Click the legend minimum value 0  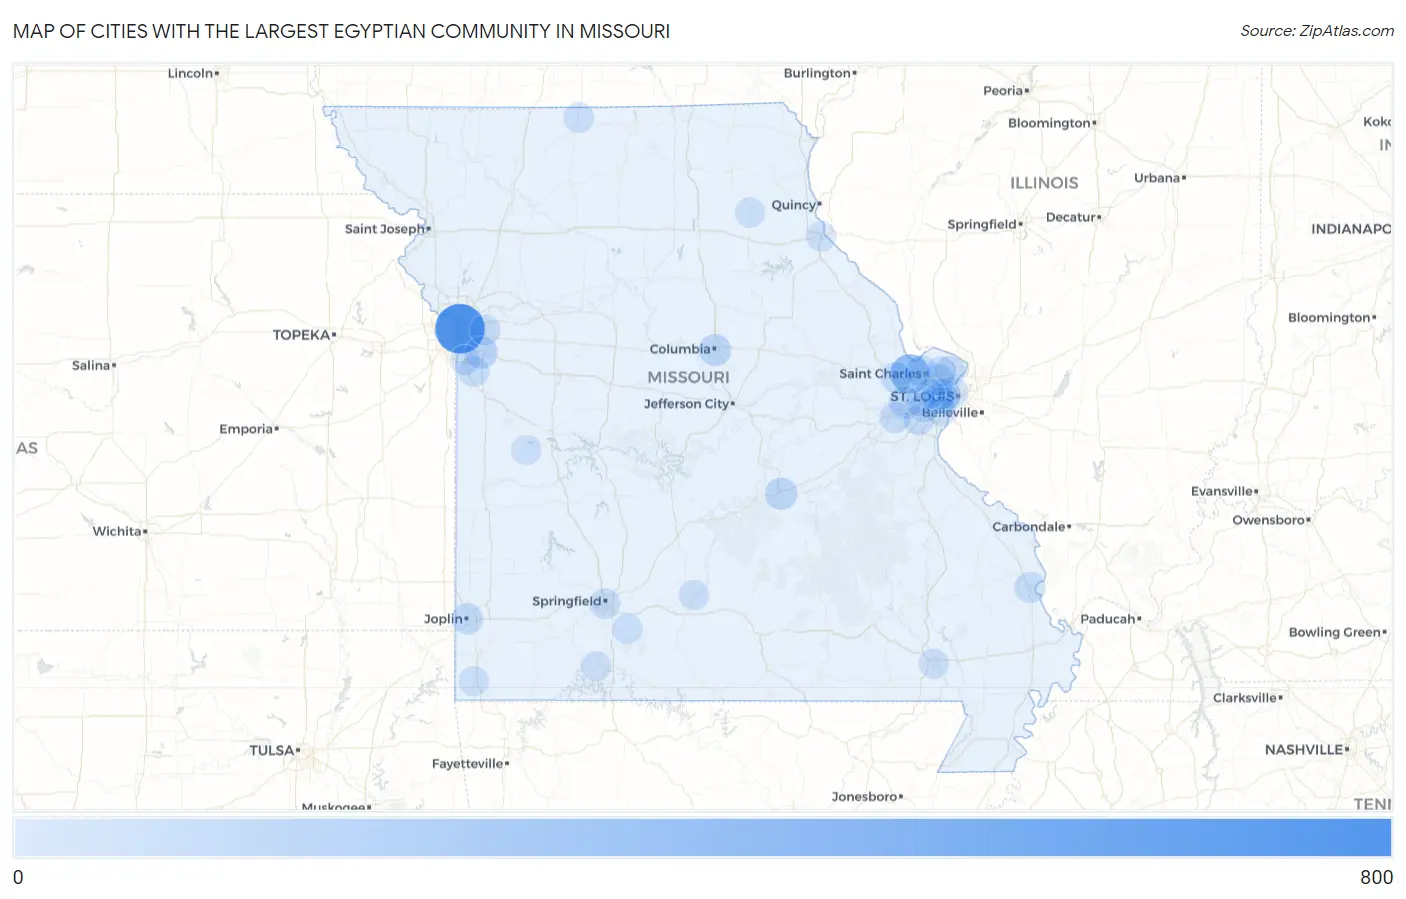[x=18, y=877]
